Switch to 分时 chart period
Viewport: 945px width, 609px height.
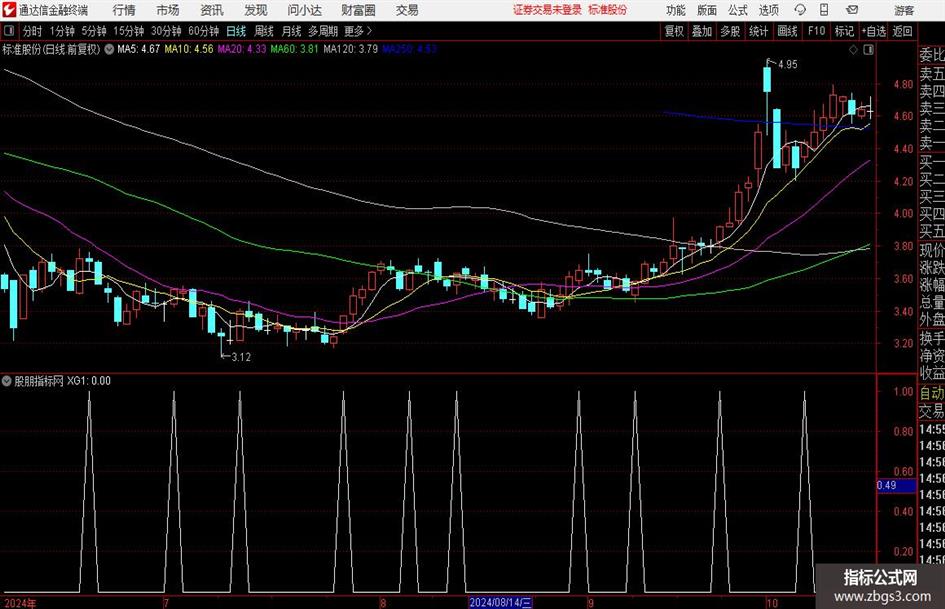tap(33, 31)
